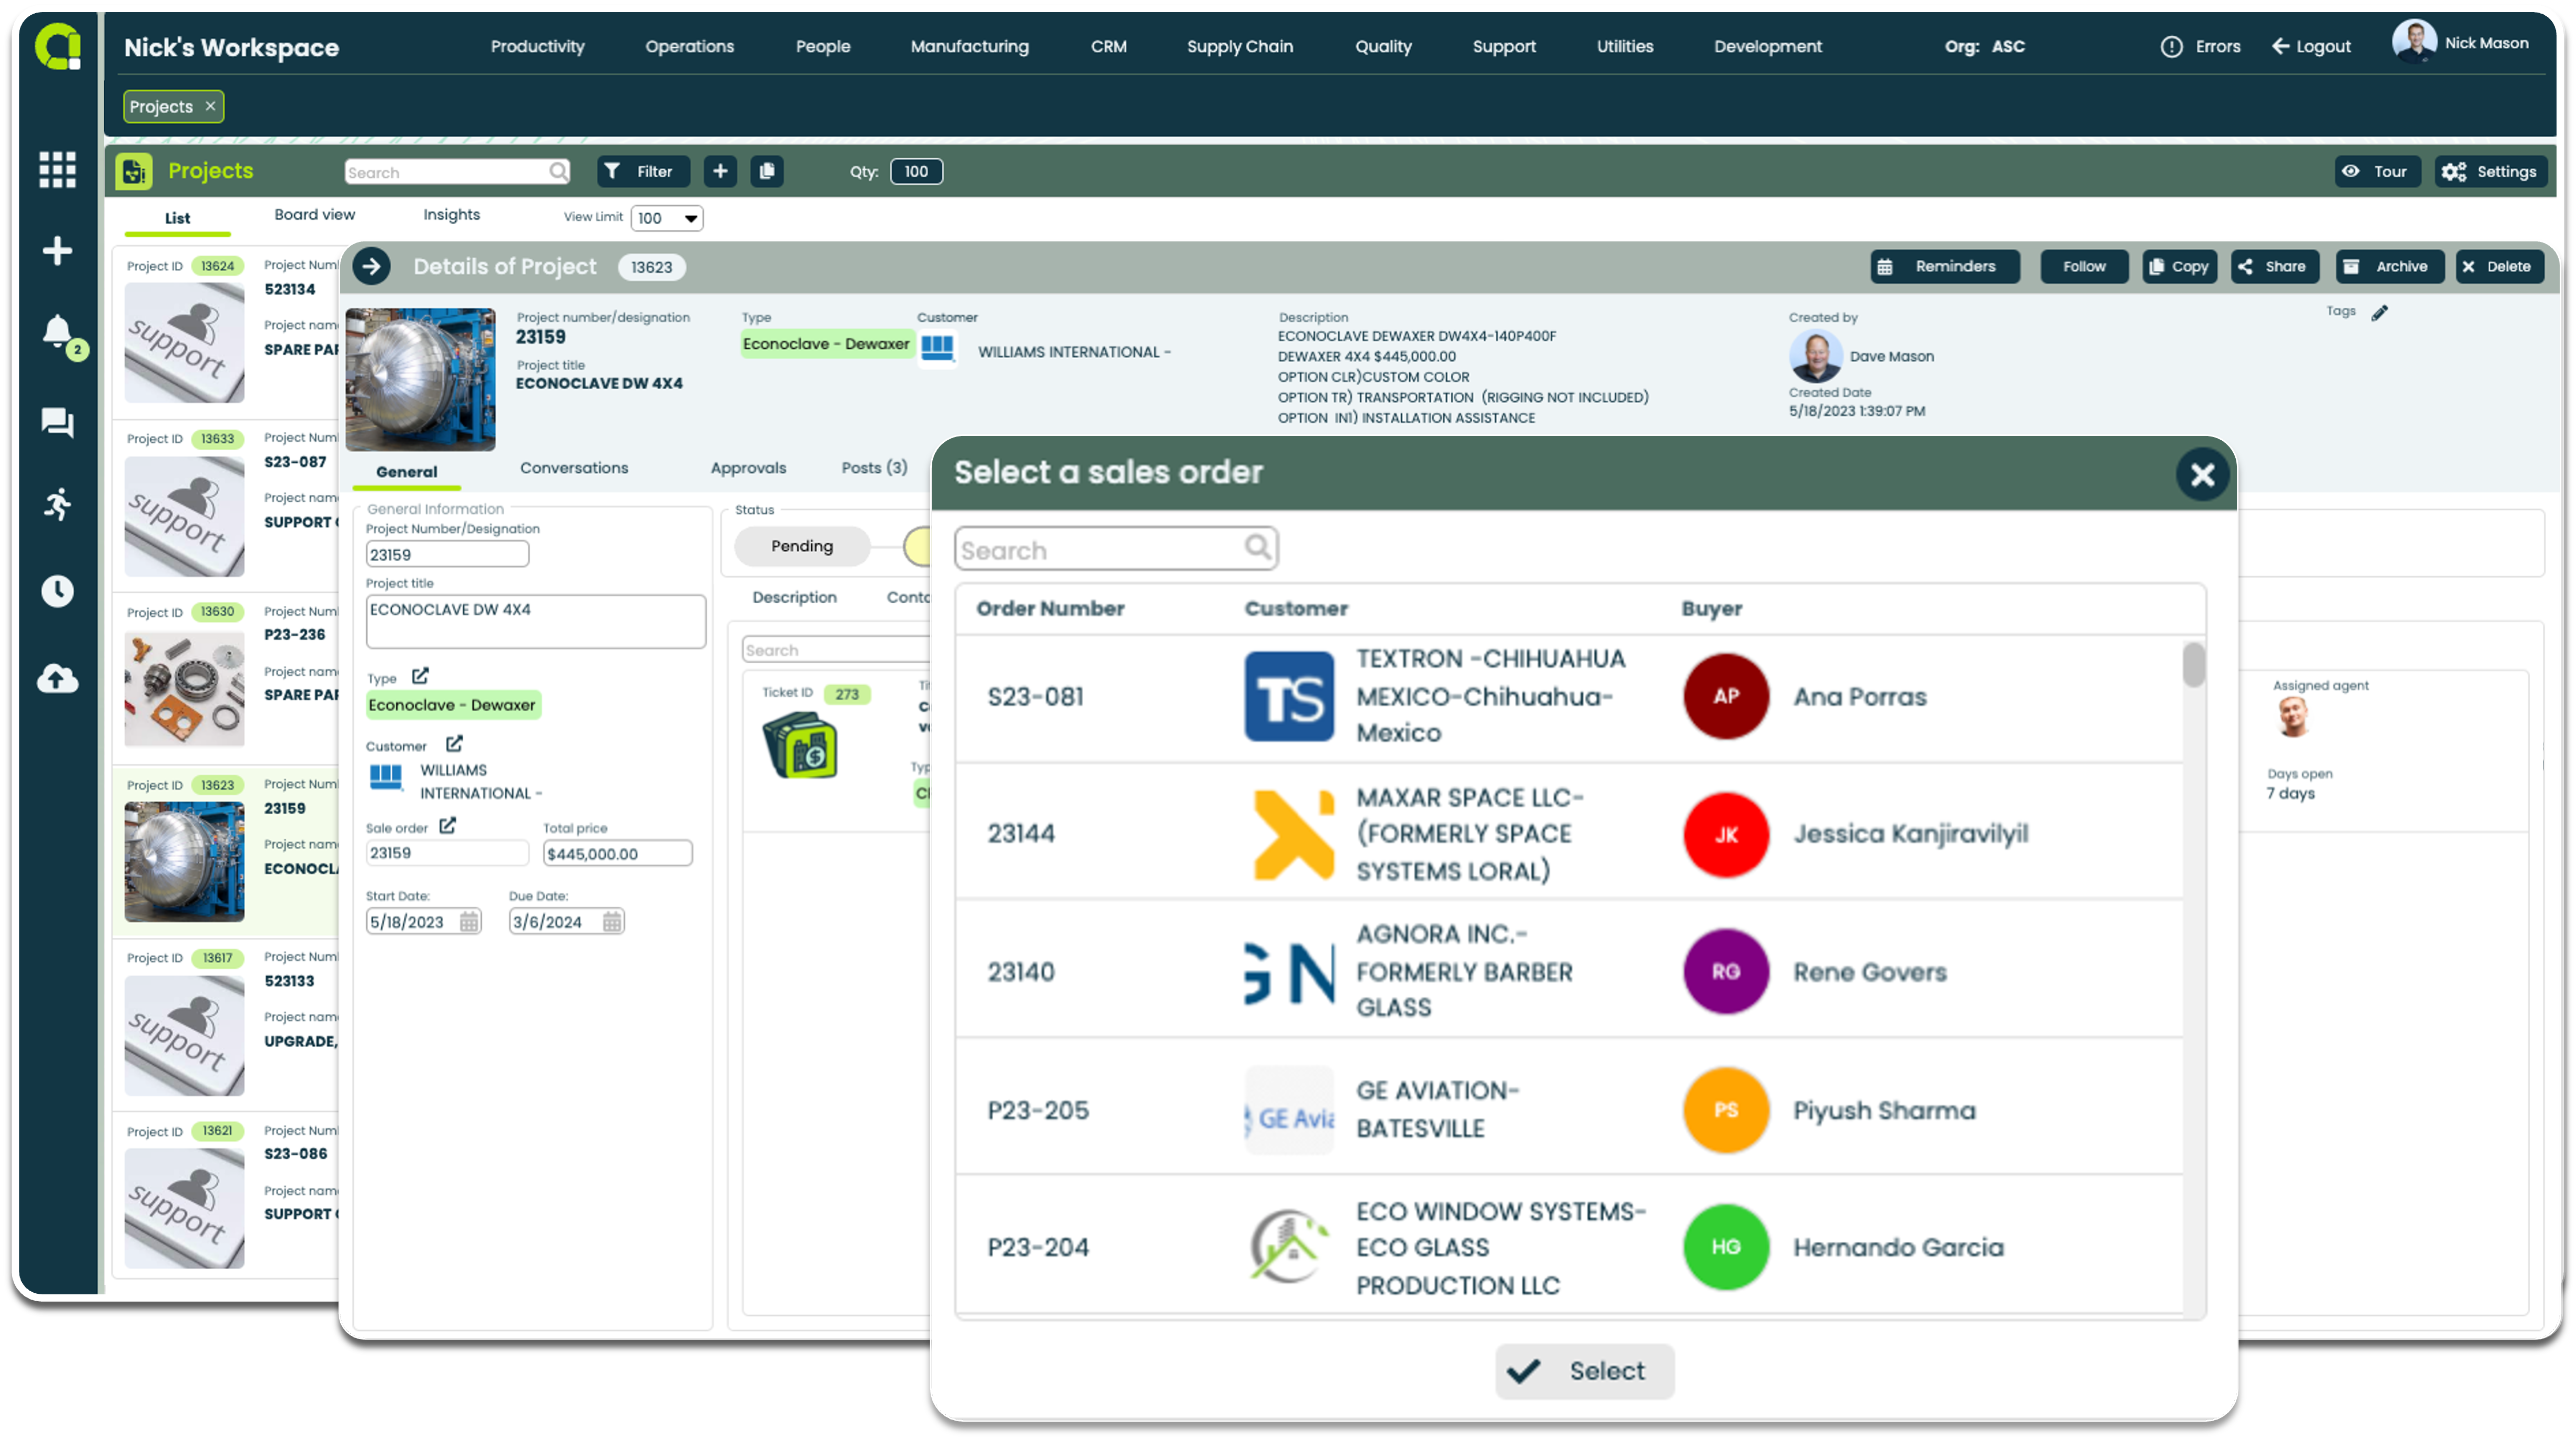The width and height of the screenshot is (2576, 1439).
Task: Expand the View Limit dropdown
Action: coord(667,218)
